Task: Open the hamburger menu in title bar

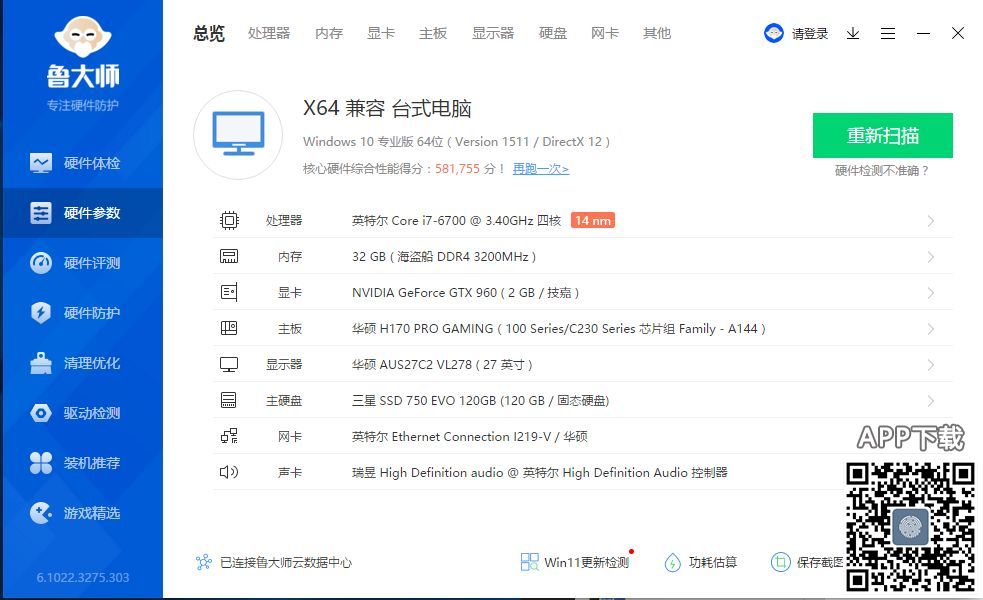Action: pos(888,33)
